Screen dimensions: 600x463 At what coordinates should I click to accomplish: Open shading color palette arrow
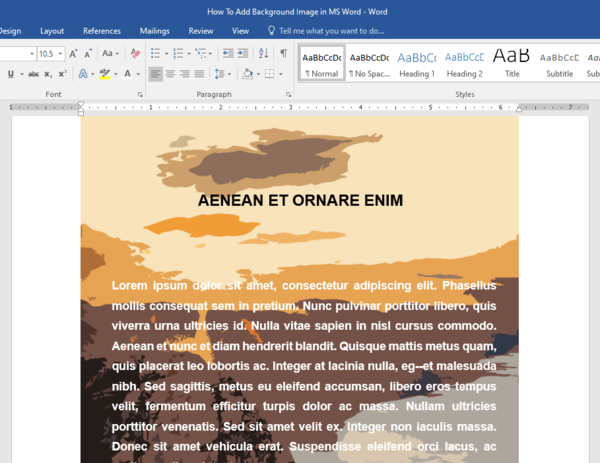(x=258, y=74)
